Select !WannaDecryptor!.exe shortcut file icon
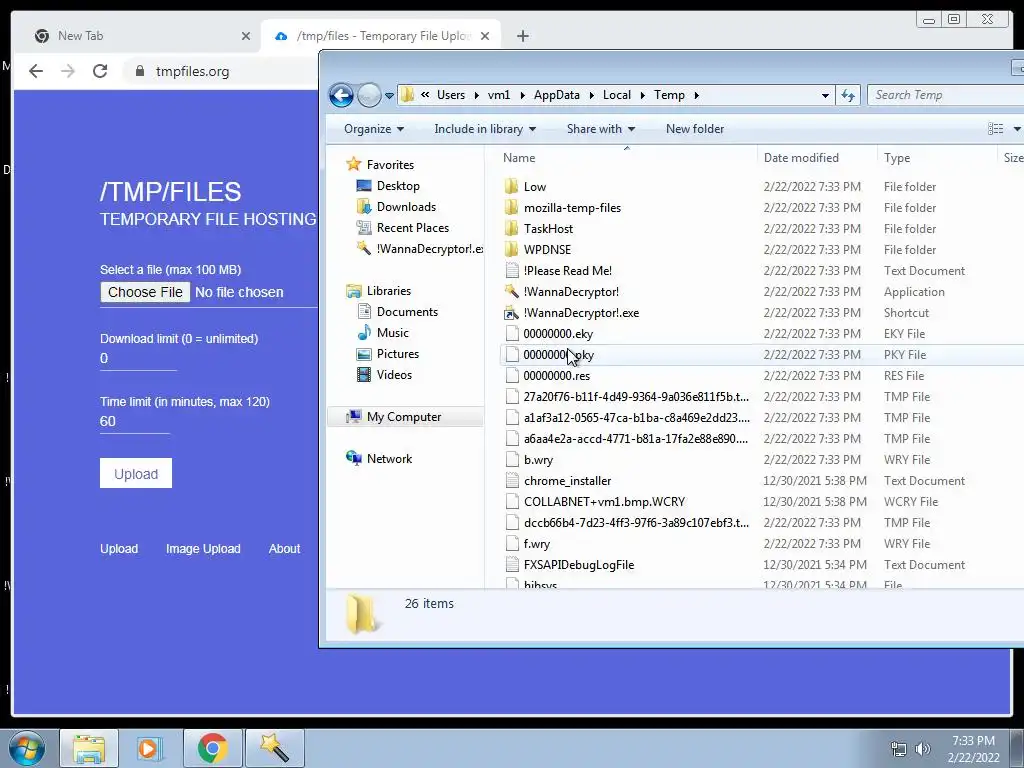The height and width of the screenshot is (768, 1024). tap(512, 313)
